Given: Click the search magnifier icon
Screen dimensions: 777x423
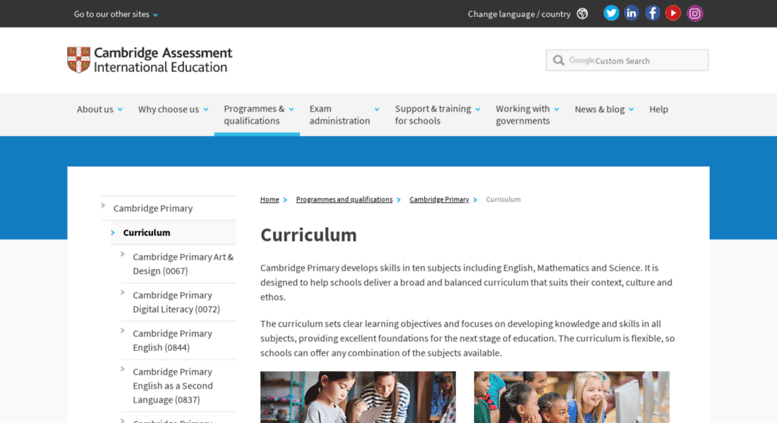Looking at the screenshot, I should tap(558, 60).
